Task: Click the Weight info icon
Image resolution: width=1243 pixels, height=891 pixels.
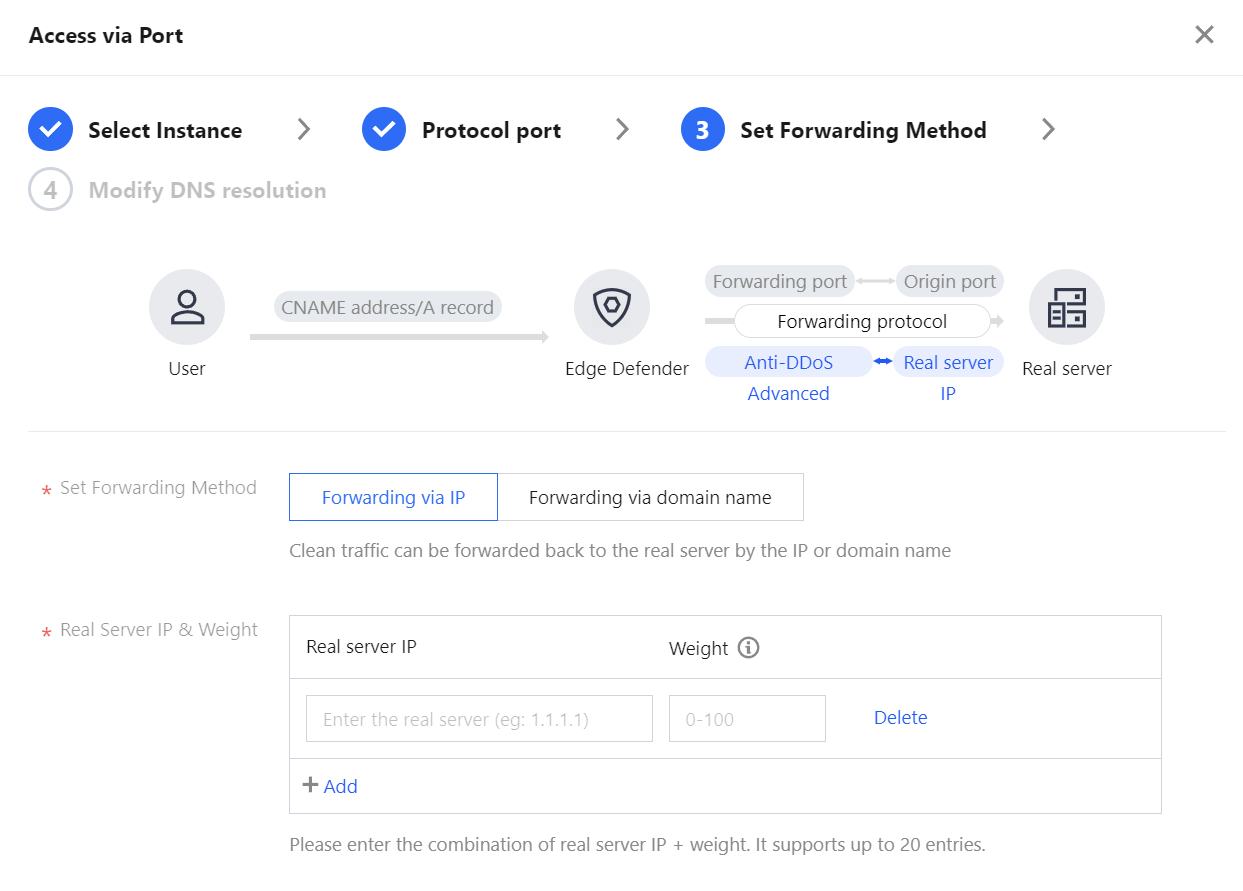Action: 748,648
